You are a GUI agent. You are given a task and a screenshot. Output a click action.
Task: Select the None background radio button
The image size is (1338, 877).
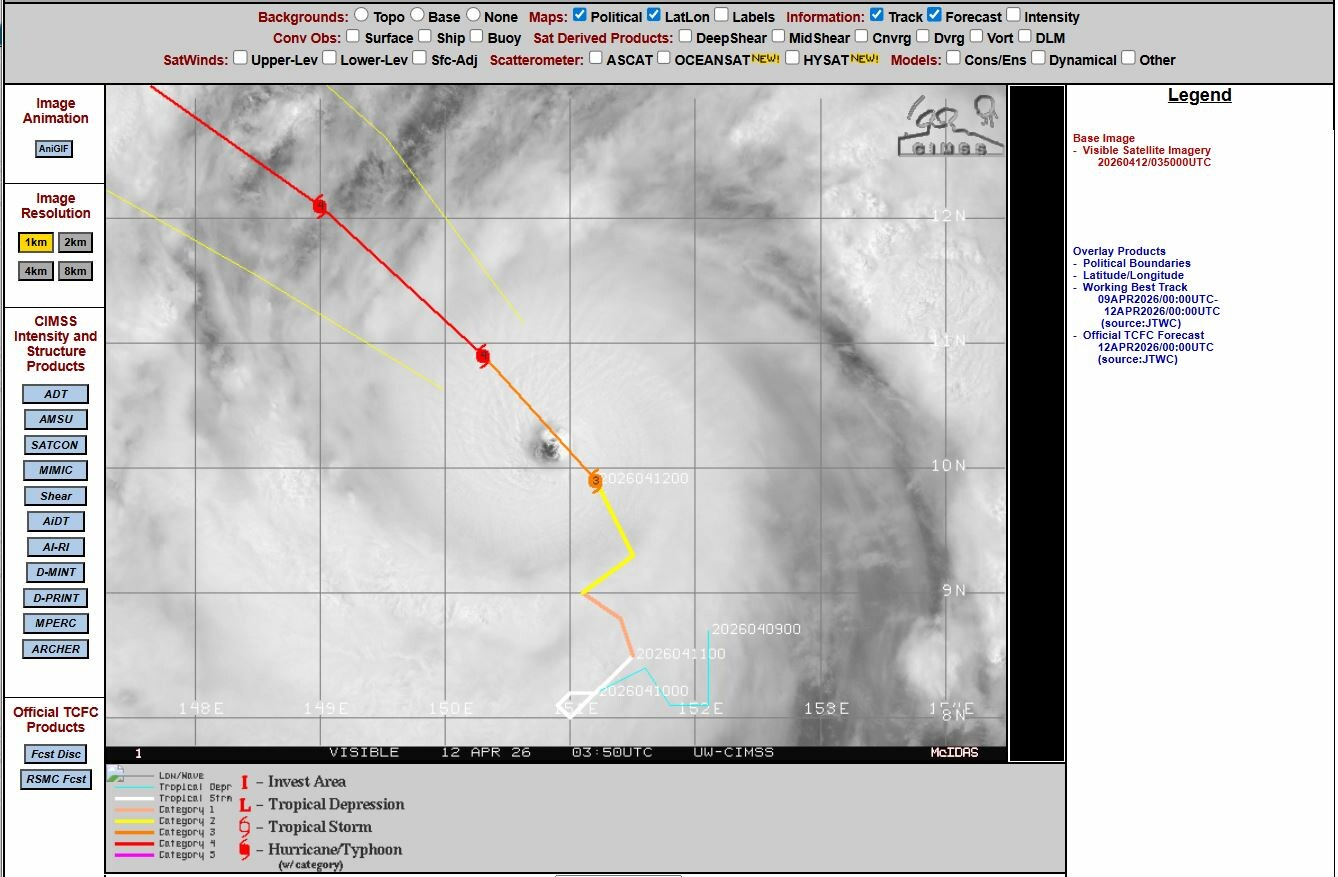[x=473, y=16]
